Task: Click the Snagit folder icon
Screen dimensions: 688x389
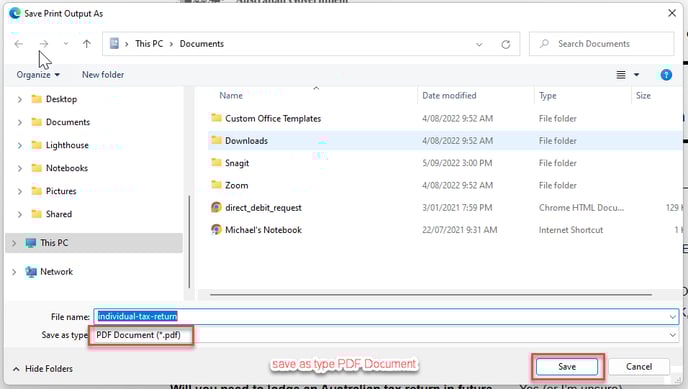Action: (x=216, y=162)
